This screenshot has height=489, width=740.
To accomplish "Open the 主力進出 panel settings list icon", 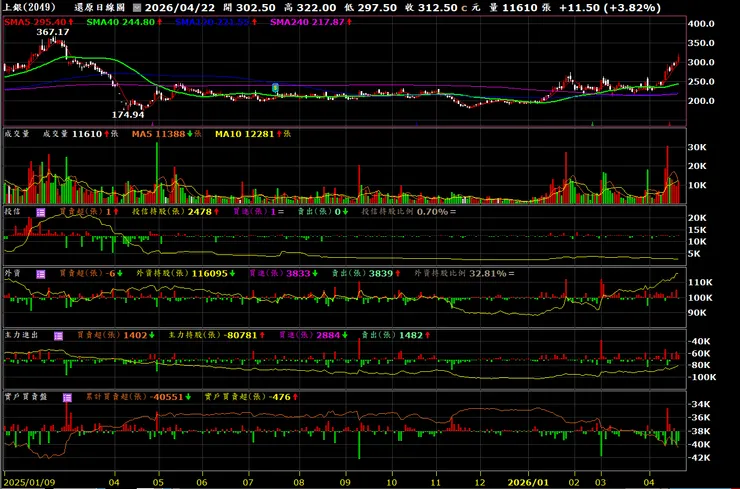I will pos(58,336).
